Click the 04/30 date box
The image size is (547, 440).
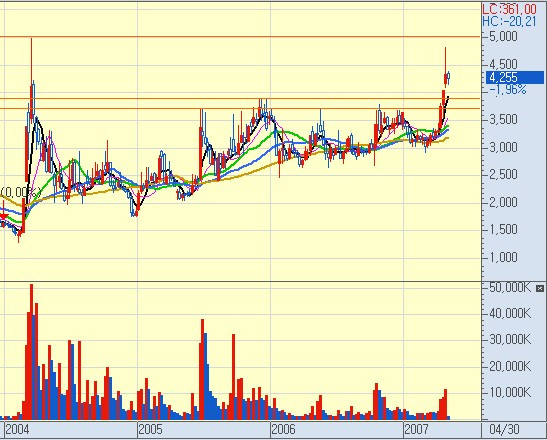coord(504,429)
